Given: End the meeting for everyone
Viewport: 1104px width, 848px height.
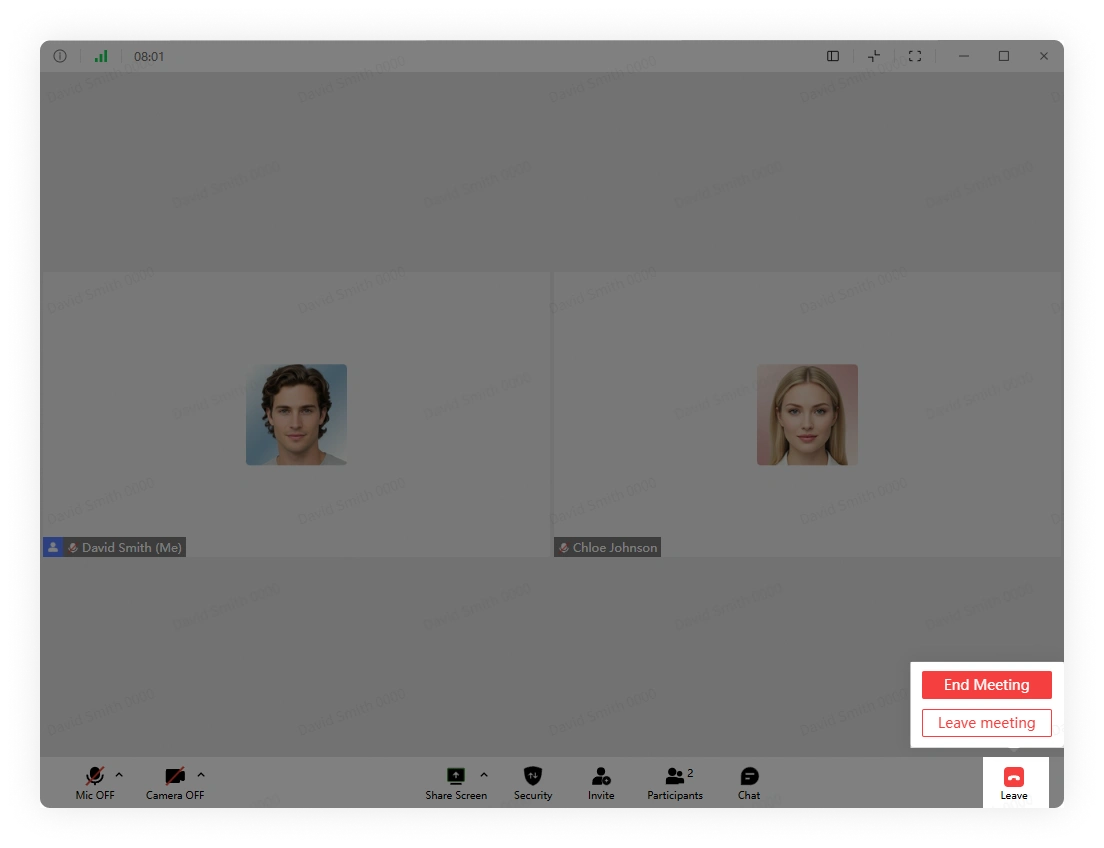Looking at the screenshot, I should pyautogui.click(x=986, y=685).
